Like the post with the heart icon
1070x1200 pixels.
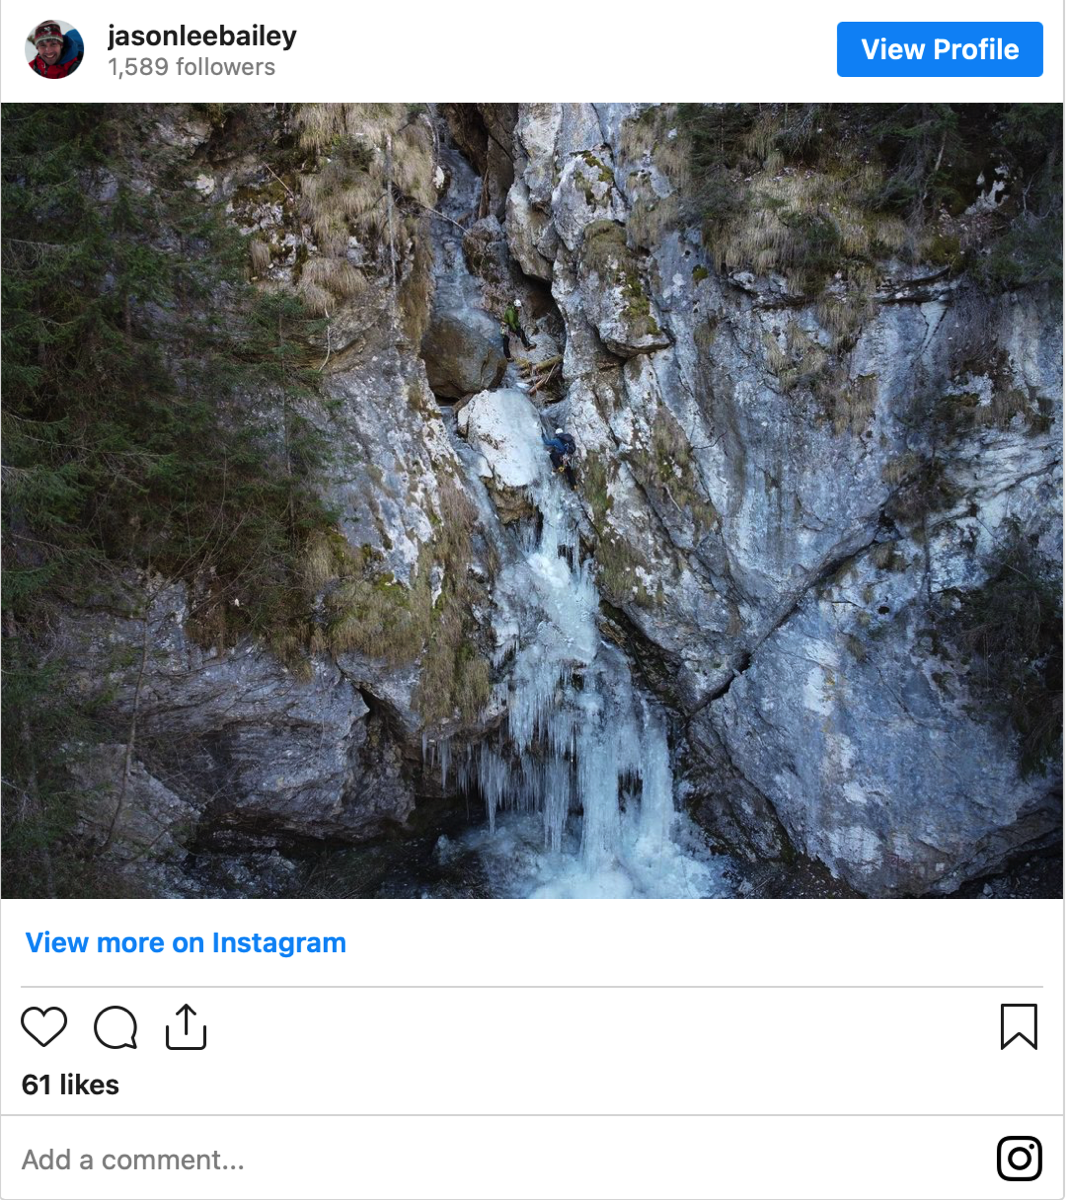(x=44, y=1027)
